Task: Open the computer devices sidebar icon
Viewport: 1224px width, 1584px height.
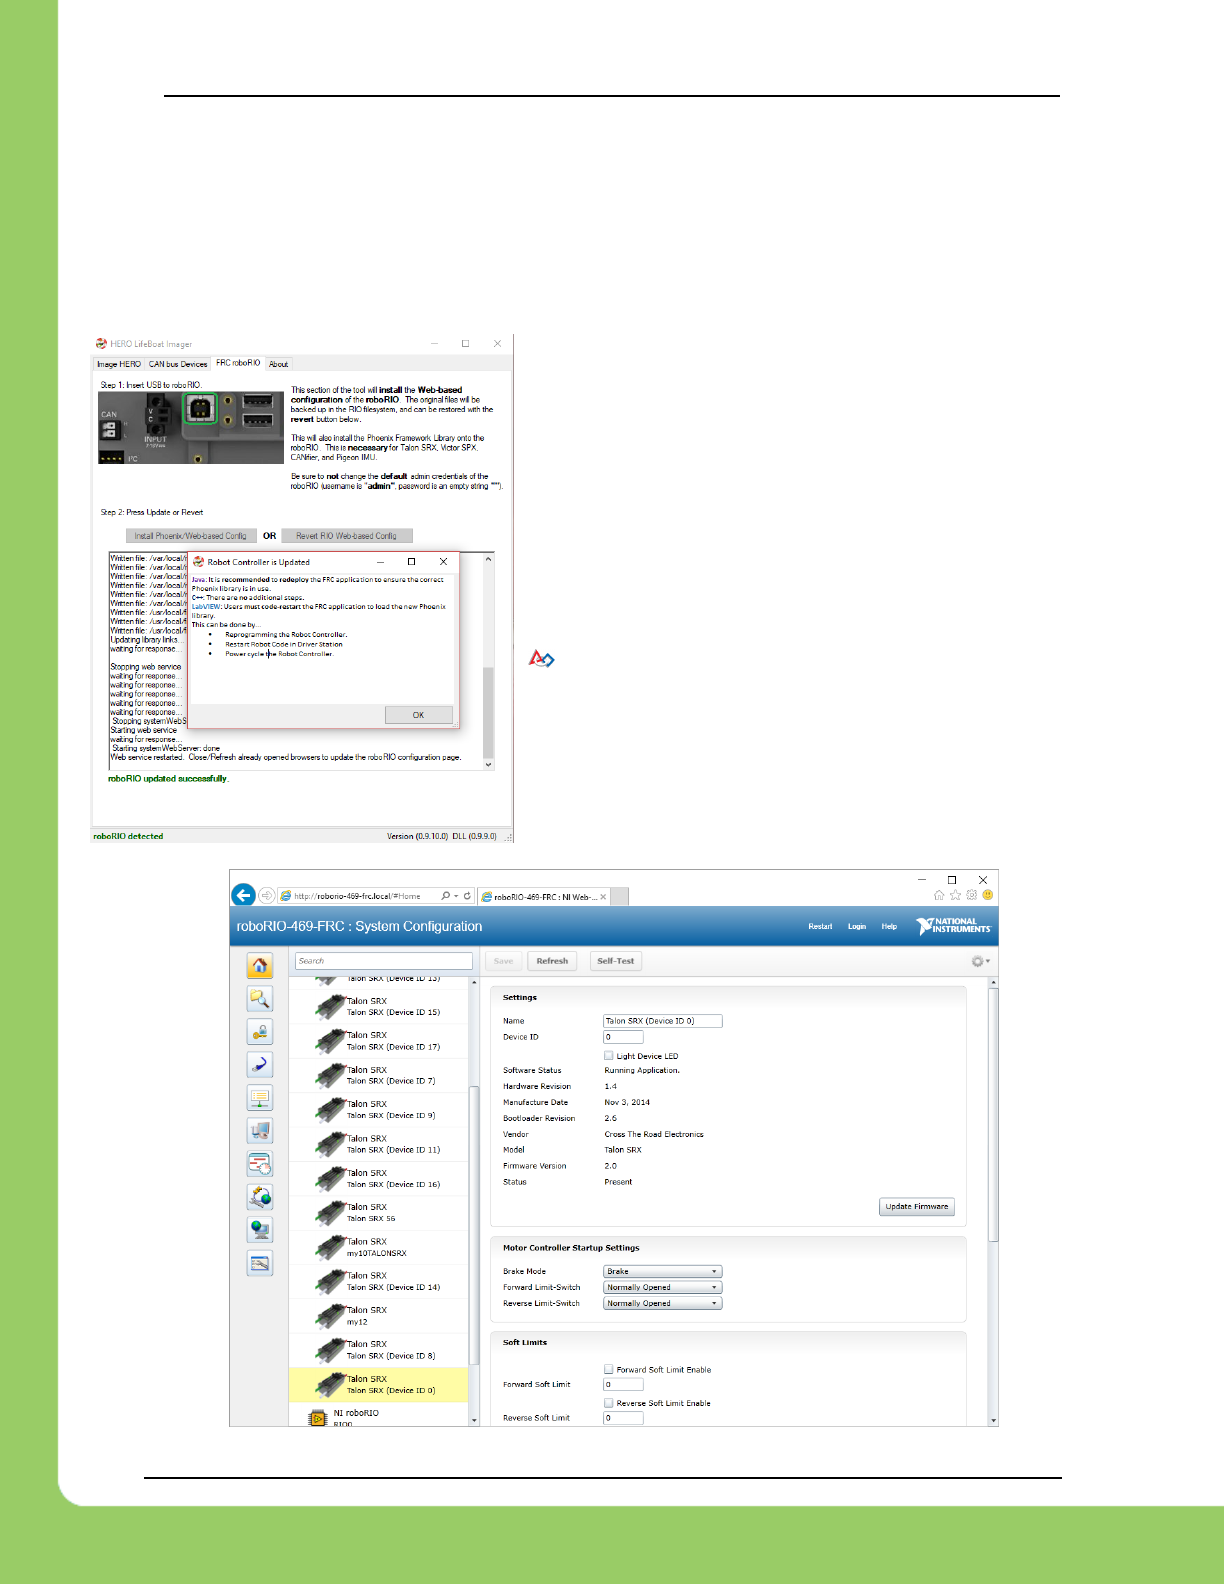Action: (x=260, y=1130)
